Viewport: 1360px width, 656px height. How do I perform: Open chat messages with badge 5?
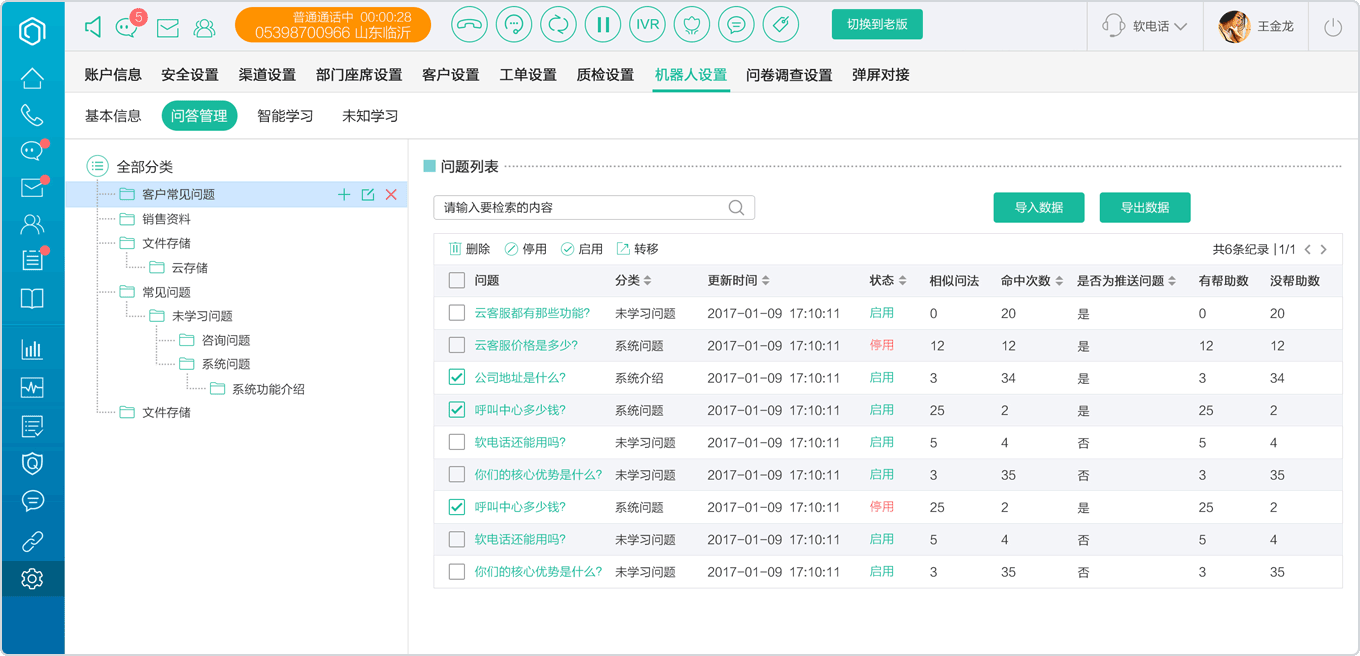click(x=128, y=26)
